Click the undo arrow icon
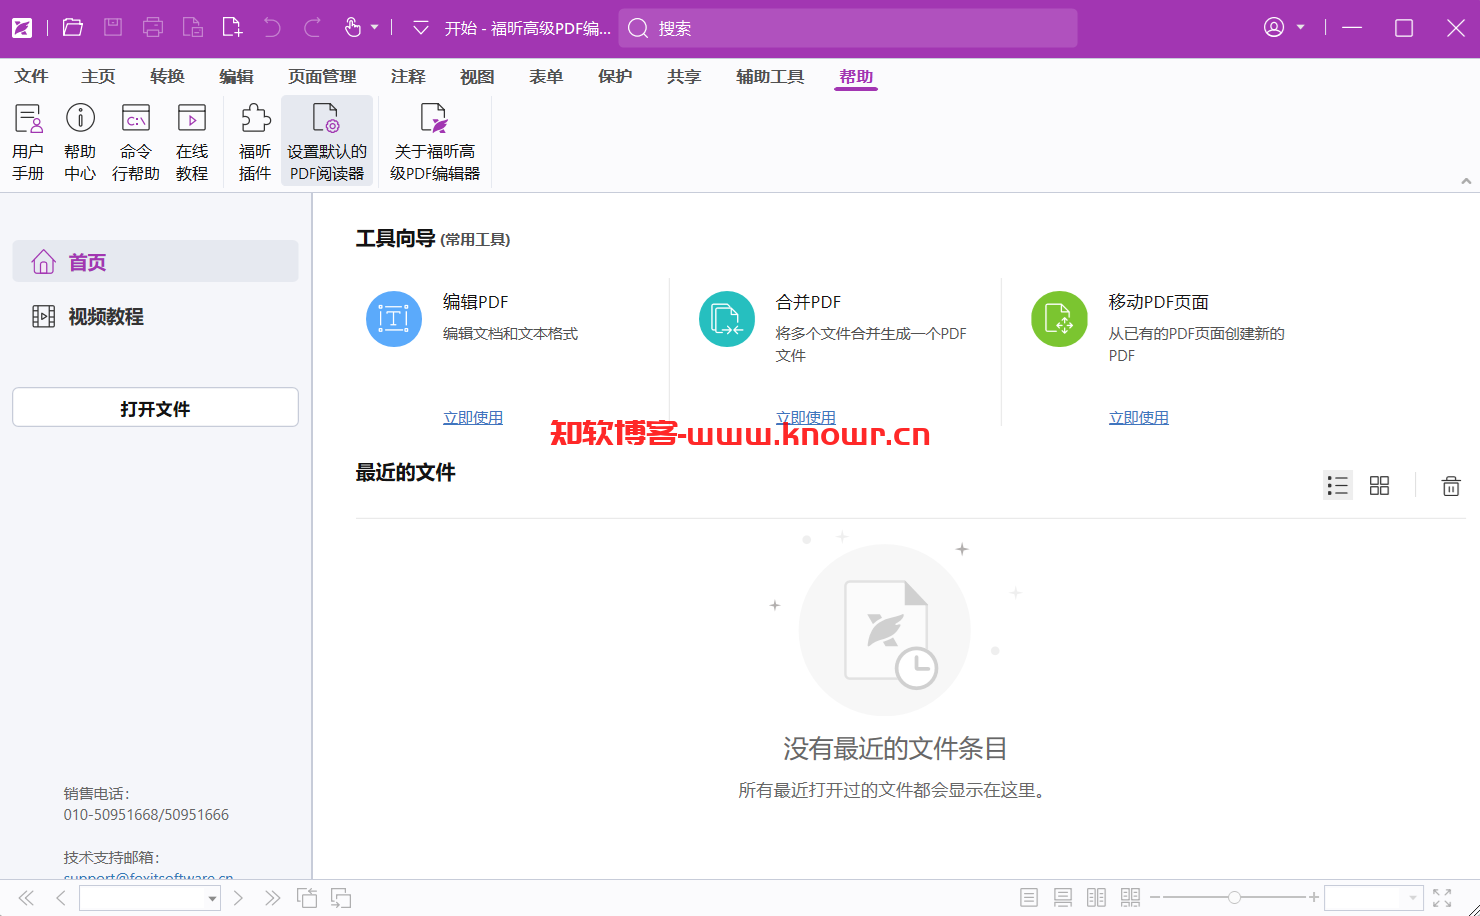Screen dimensions: 1480x916 click(272, 28)
